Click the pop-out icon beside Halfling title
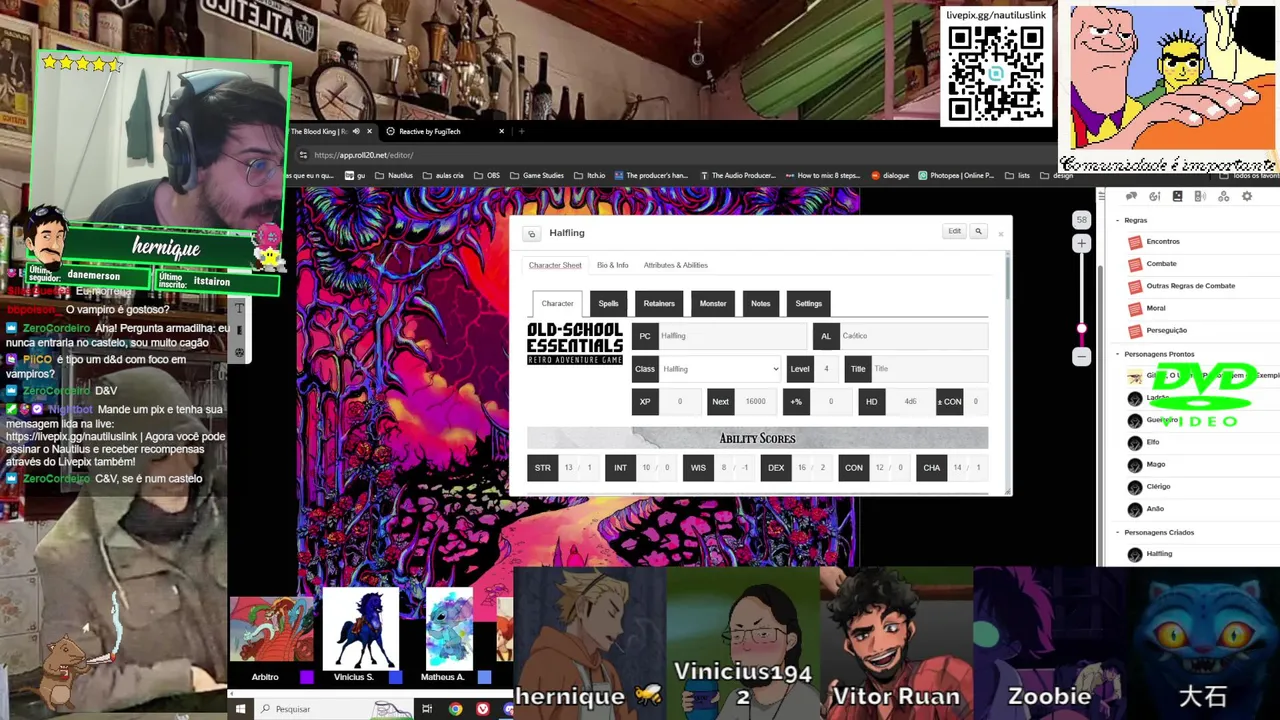The width and height of the screenshot is (1280, 720). coord(532,233)
